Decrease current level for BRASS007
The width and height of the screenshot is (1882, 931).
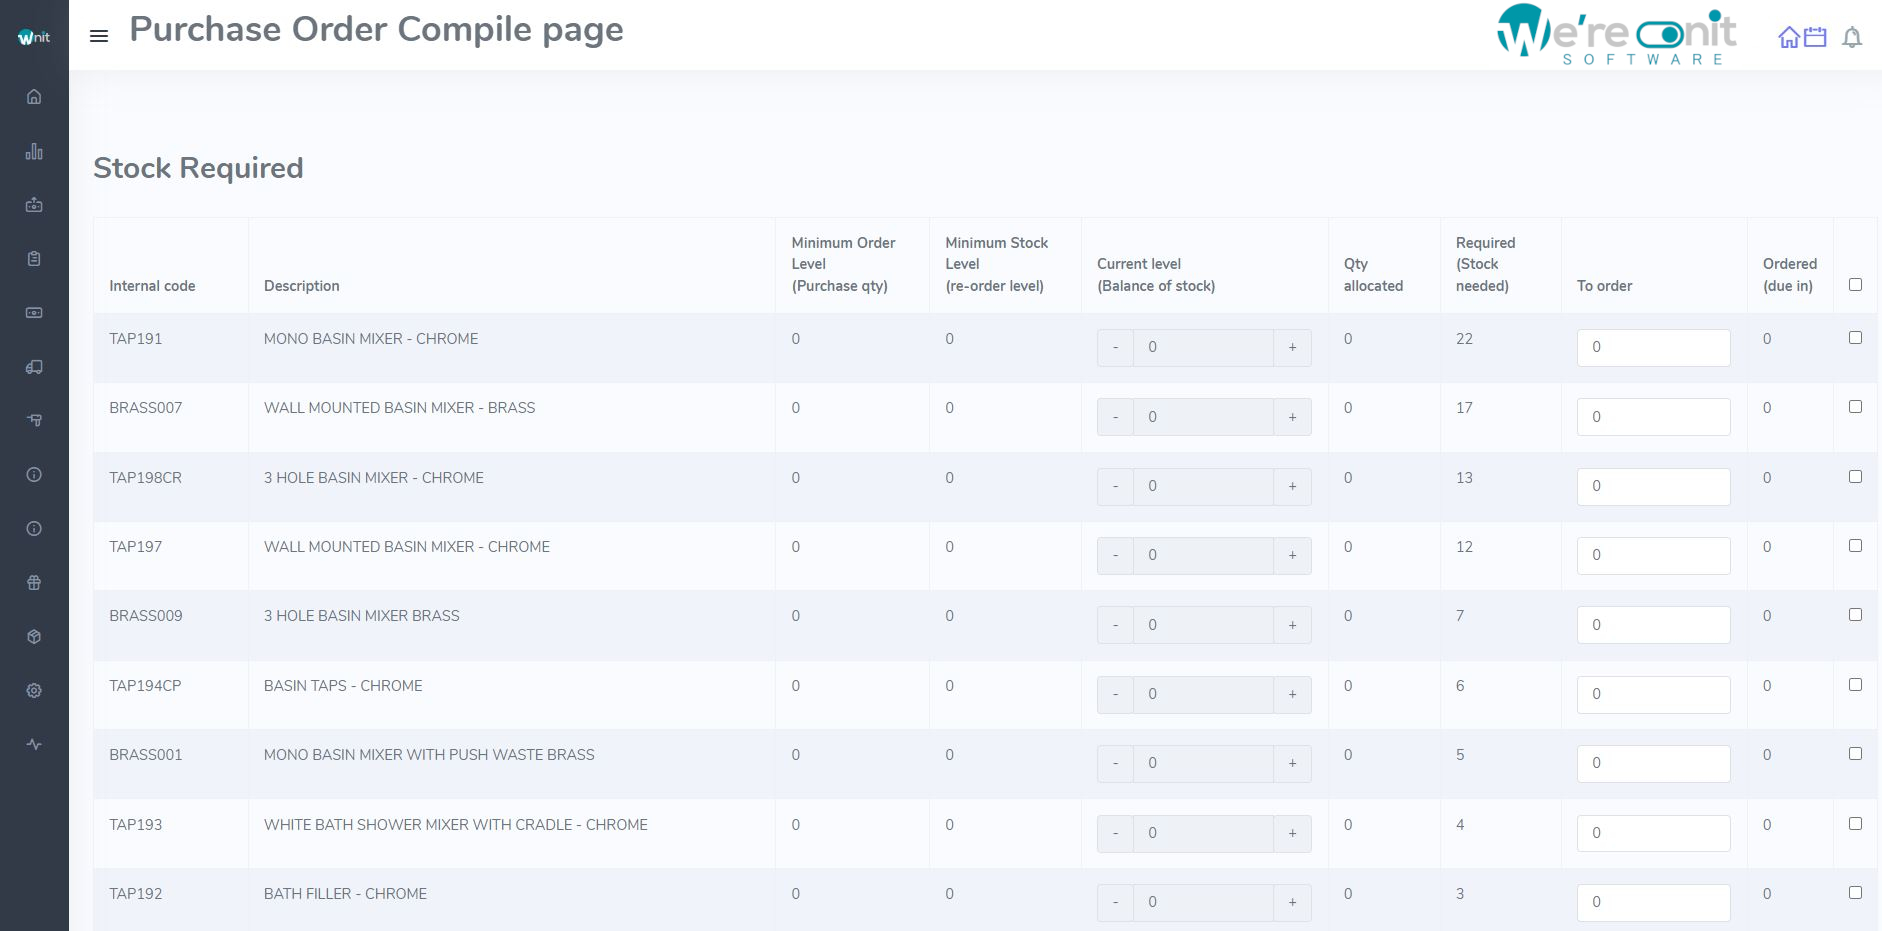click(1115, 417)
